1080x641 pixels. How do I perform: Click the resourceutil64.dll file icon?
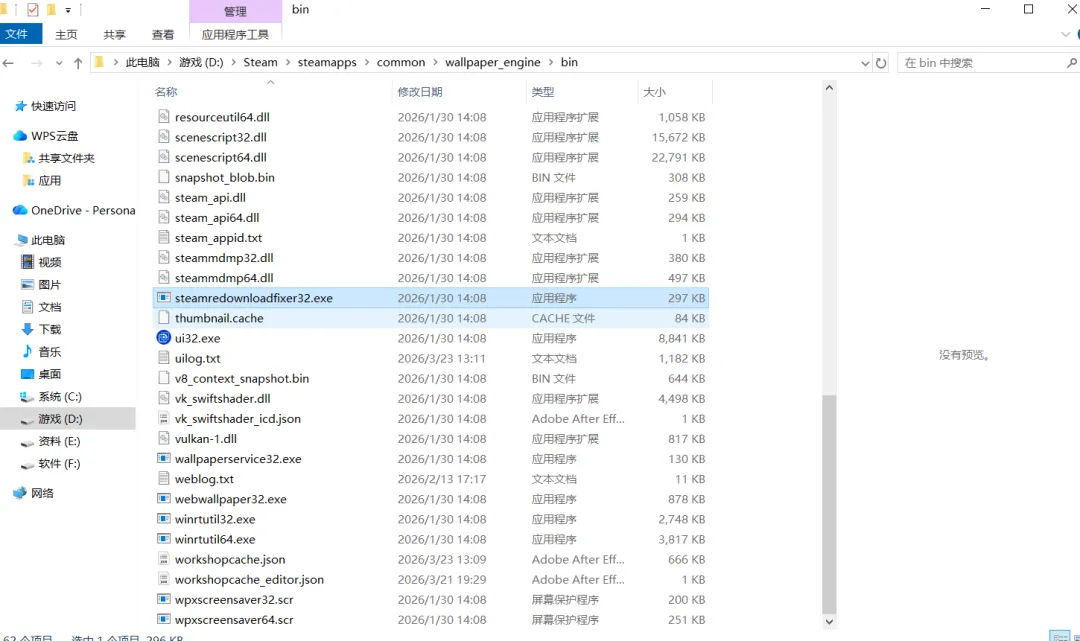tap(163, 117)
